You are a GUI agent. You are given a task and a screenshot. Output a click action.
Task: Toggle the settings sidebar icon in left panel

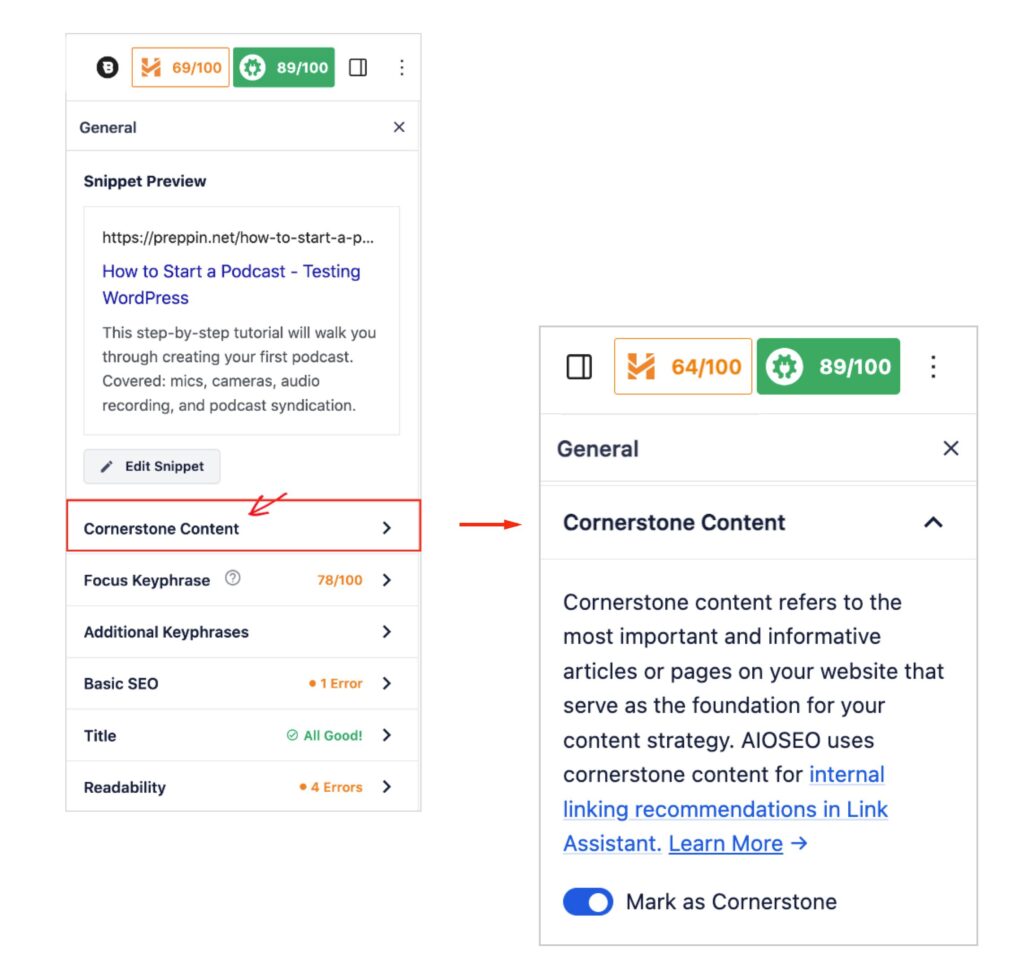[x=358, y=67]
